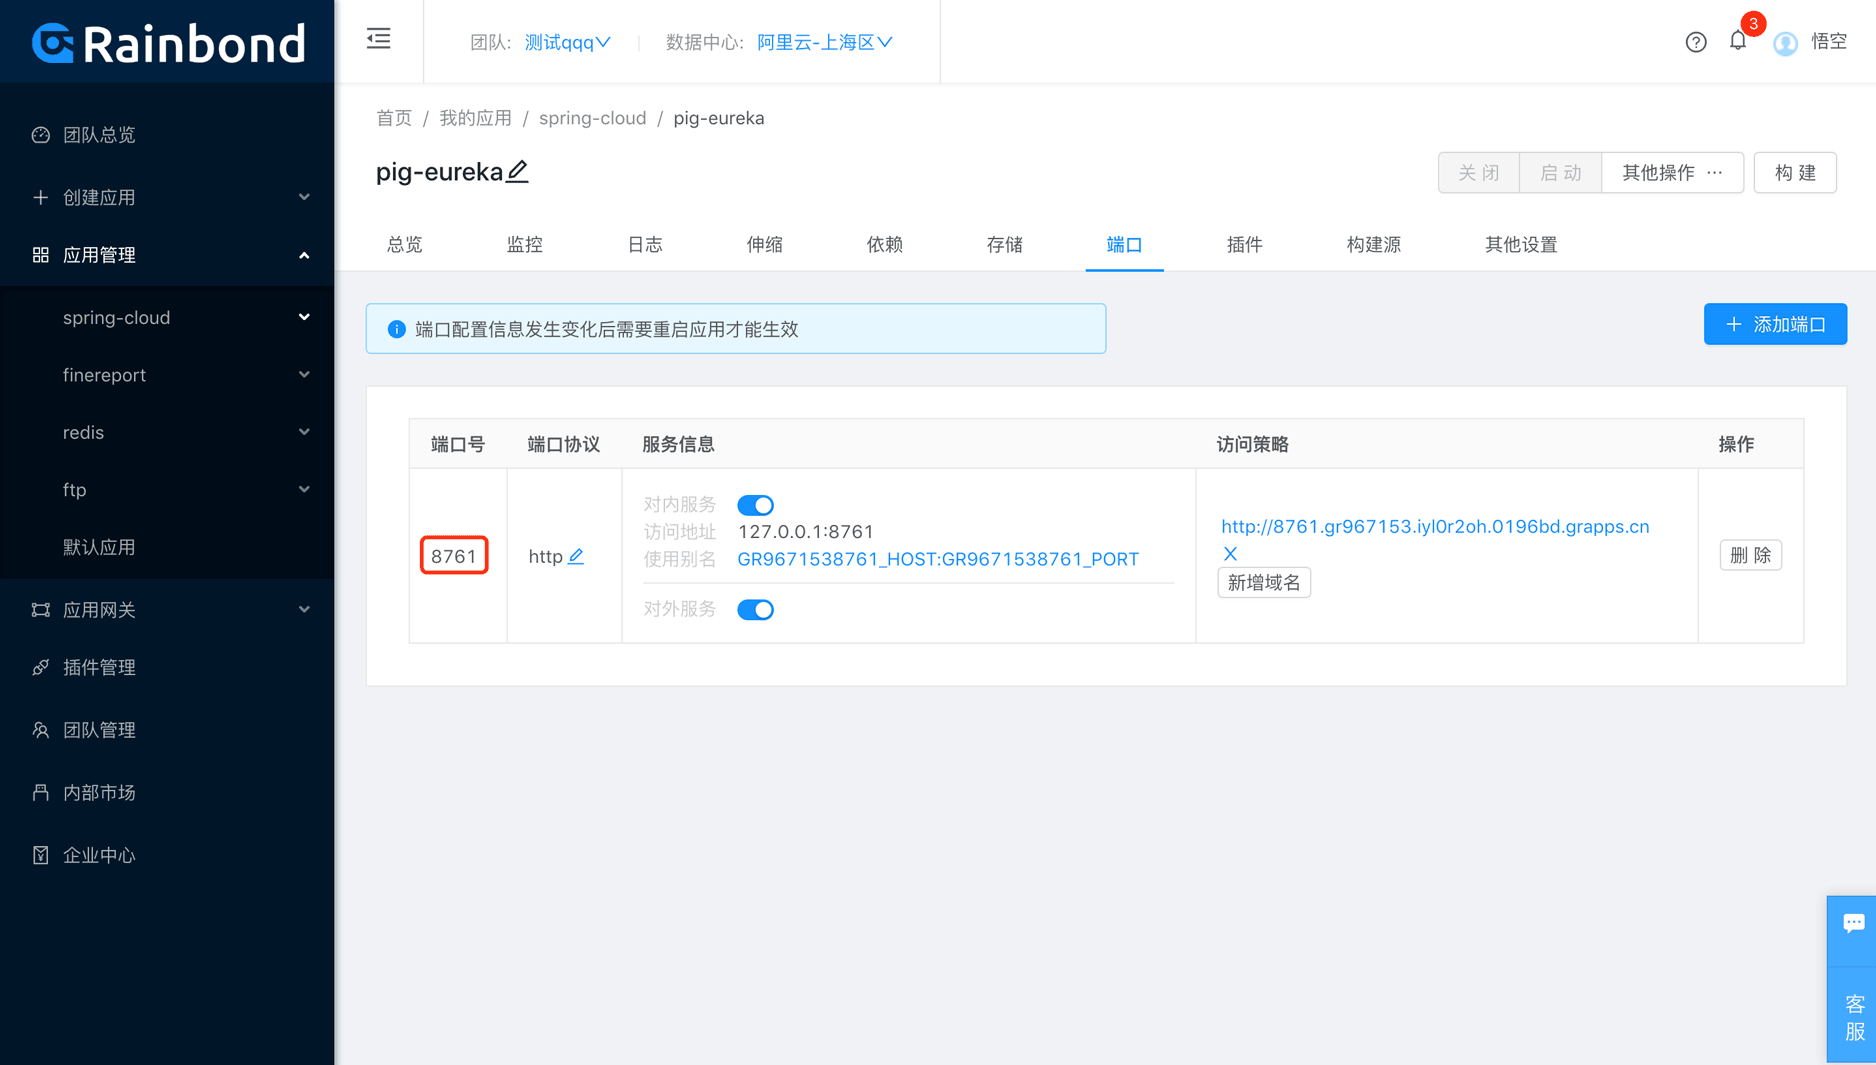Toggle the 对内服务 switch
This screenshot has height=1065, width=1876.
pos(755,505)
